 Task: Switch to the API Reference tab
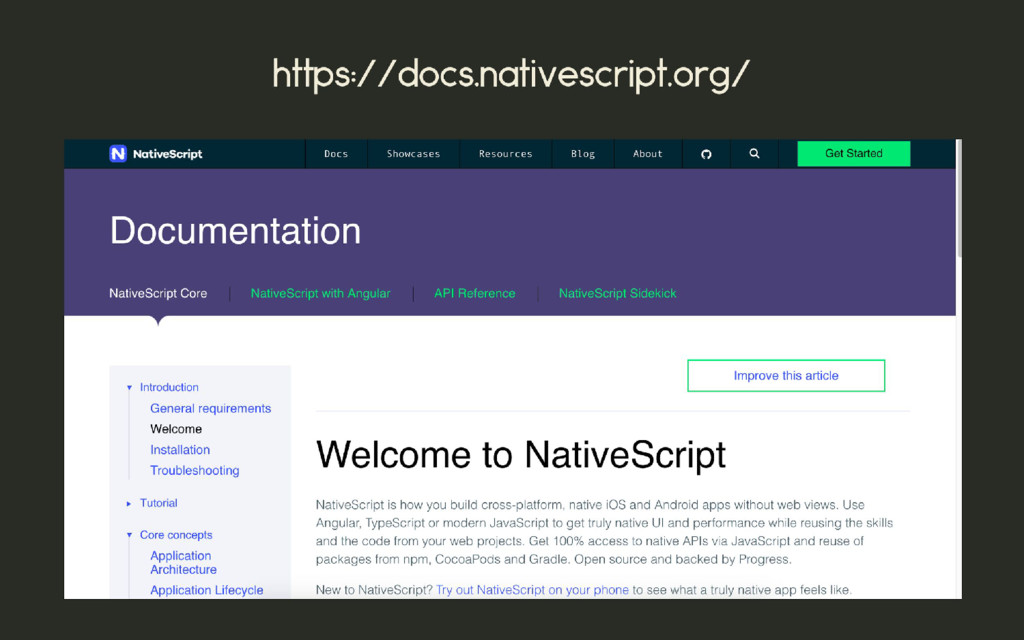tap(475, 293)
